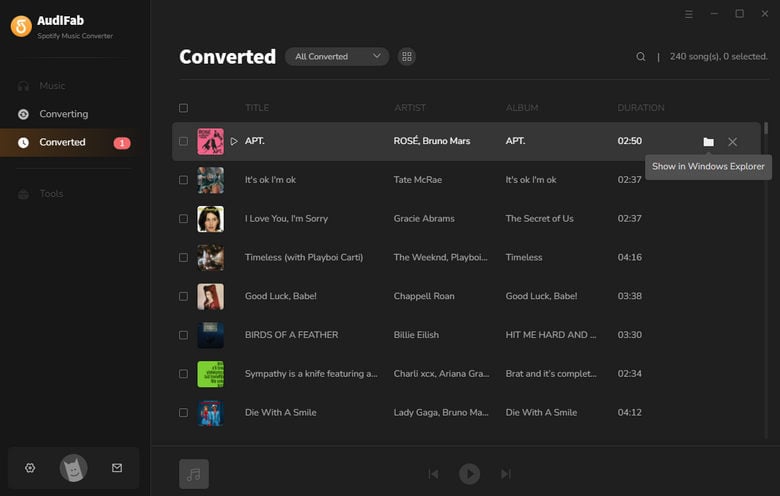The height and width of the screenshot is (496, 780).
Task: Check the Die With A Smile checkbox
Action: click(x=183, y=412)
